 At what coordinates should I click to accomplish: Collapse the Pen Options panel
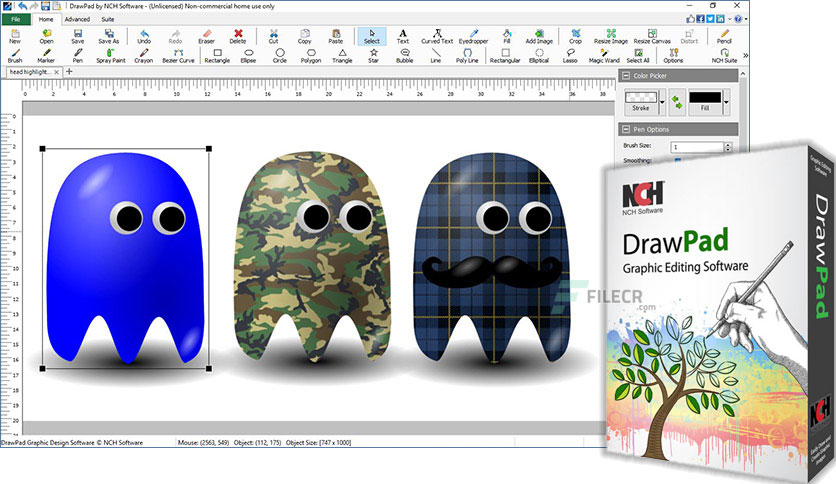pos(626,130)
